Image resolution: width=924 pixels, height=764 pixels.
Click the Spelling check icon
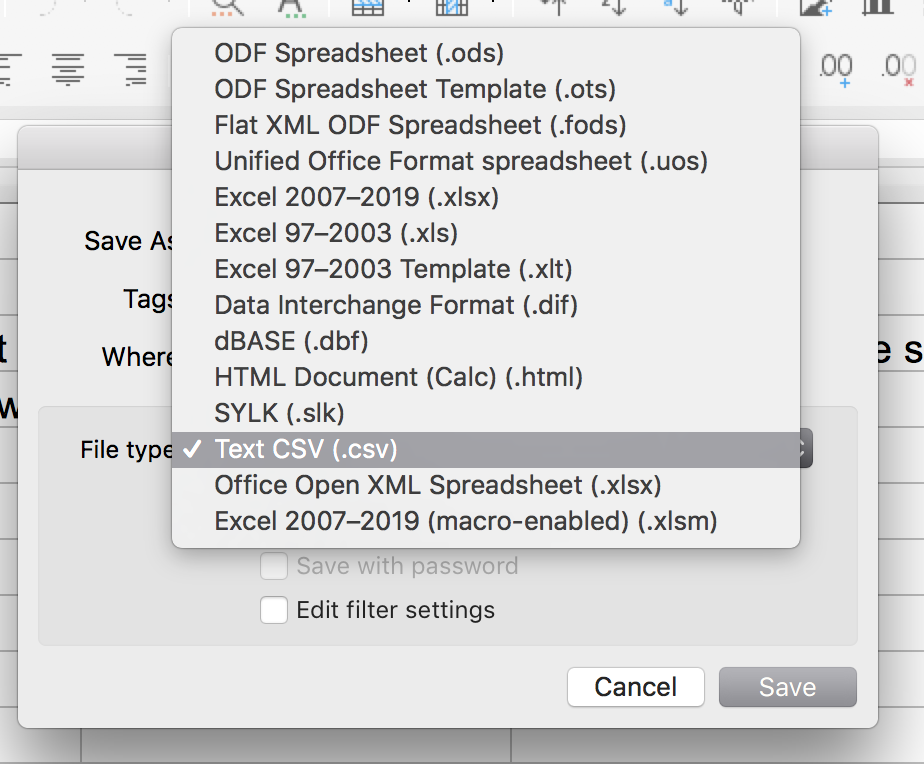(292, 8)
